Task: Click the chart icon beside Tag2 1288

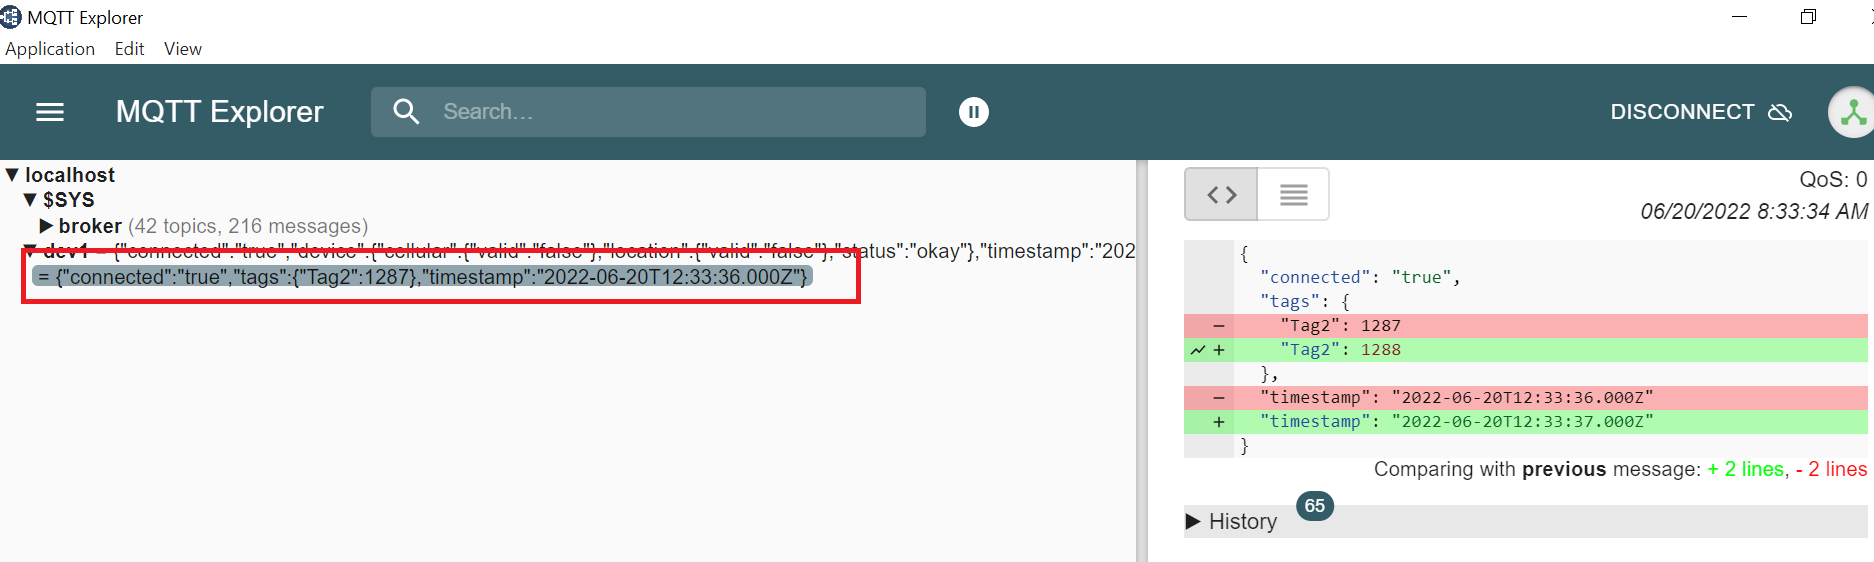Action: pyautogui.click(x=1197, y=350)
